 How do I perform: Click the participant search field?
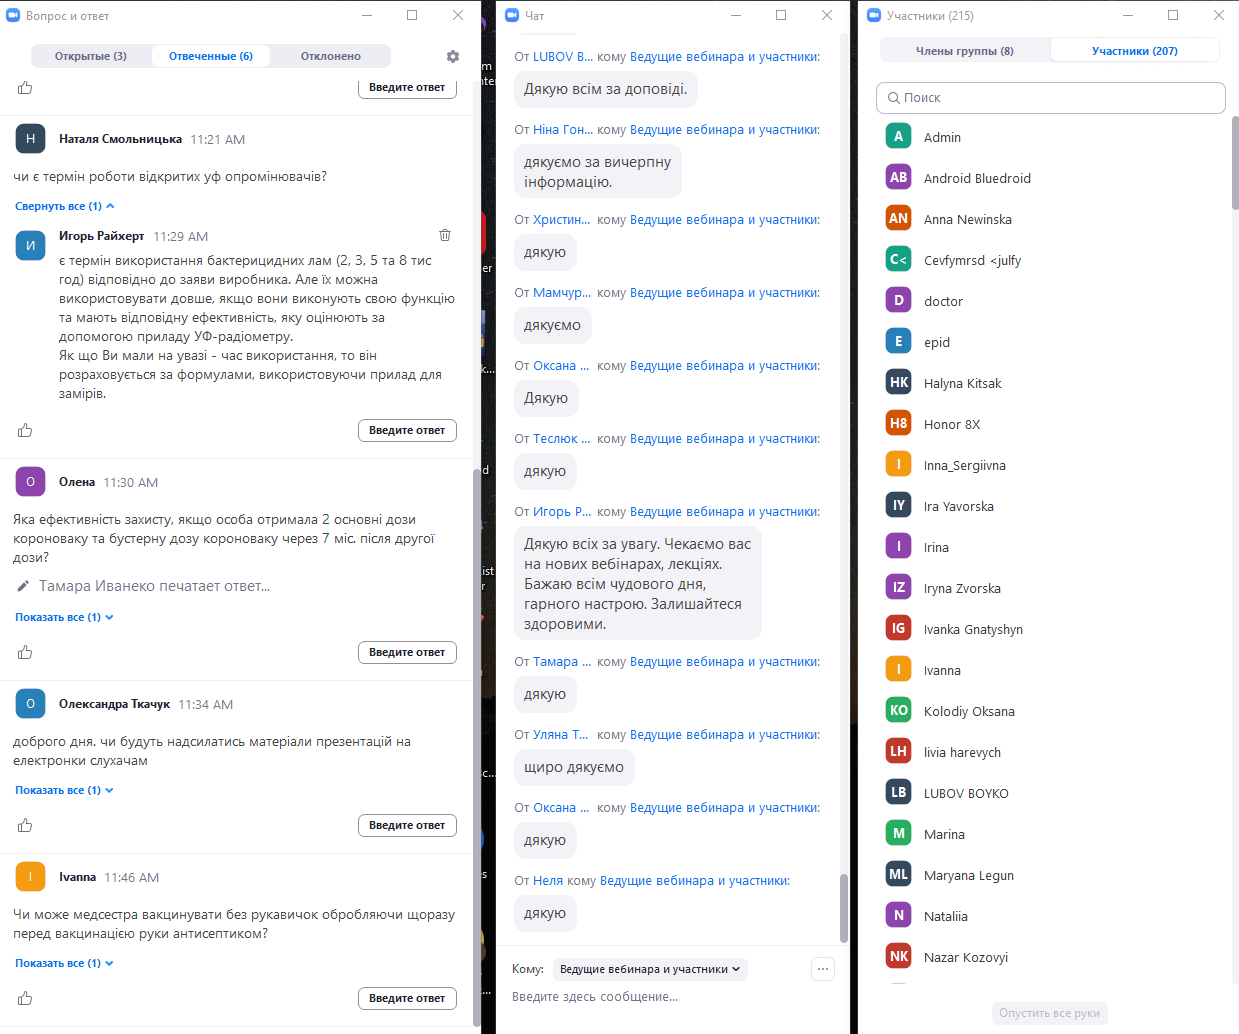[x=1050, y=98]
